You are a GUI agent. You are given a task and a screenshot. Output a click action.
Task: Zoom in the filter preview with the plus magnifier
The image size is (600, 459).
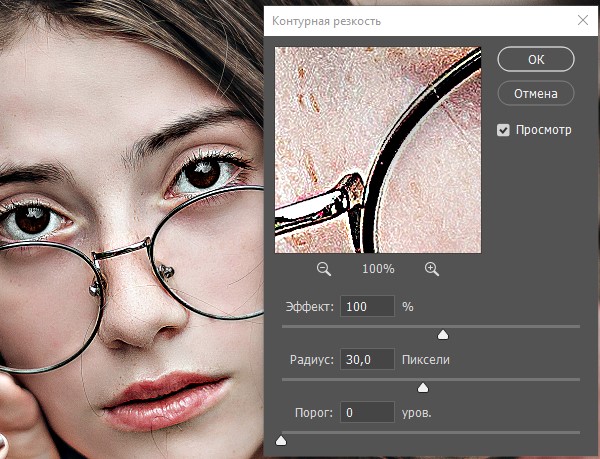tap(432, 269)
